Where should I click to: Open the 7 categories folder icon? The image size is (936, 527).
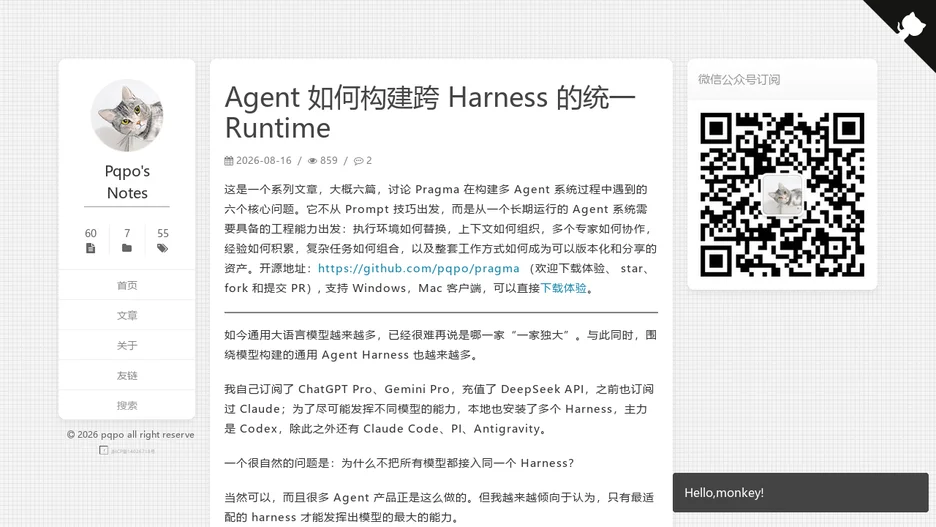(127, 248)
